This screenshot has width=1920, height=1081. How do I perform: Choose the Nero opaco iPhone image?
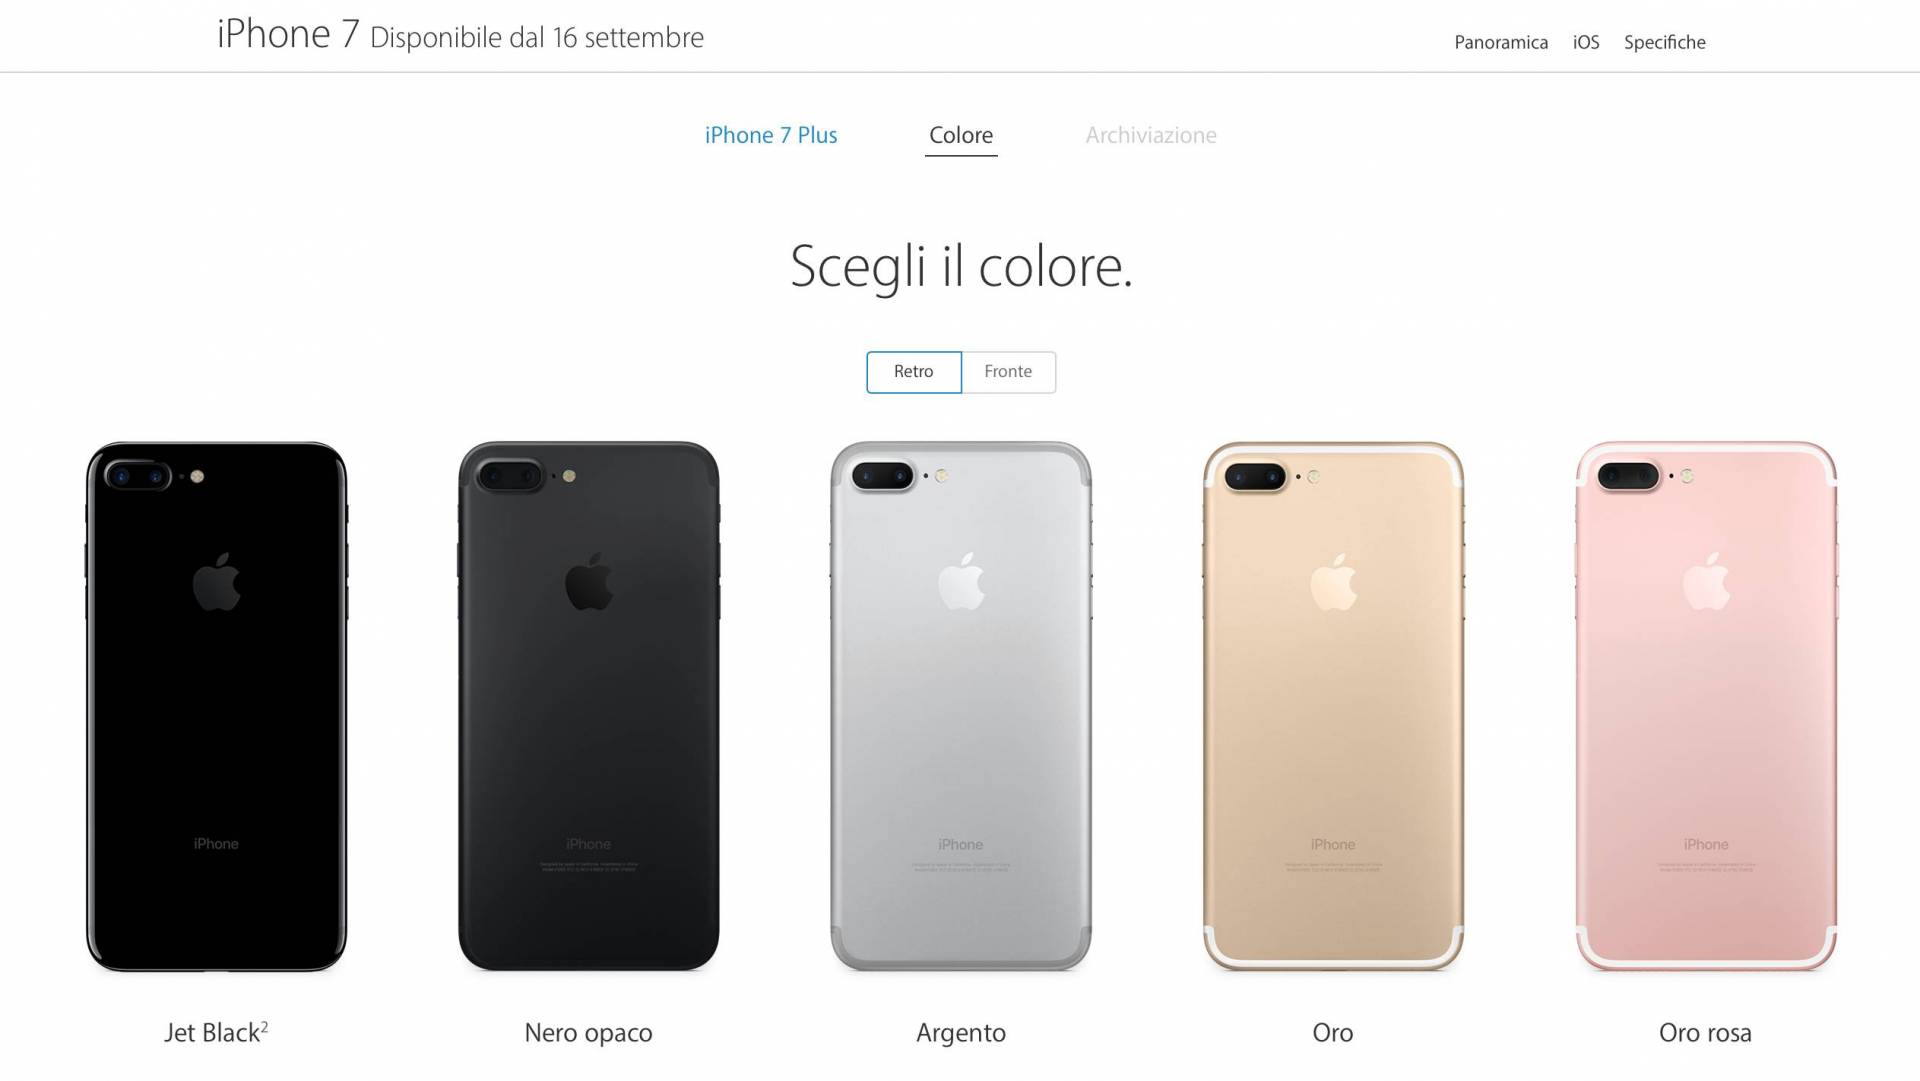tap(588, 706)
